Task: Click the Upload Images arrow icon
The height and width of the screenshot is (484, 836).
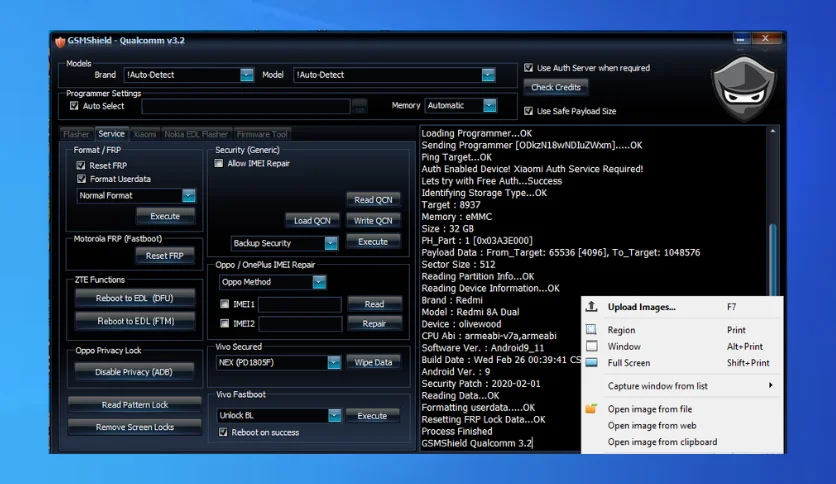Action: point(591,306)
